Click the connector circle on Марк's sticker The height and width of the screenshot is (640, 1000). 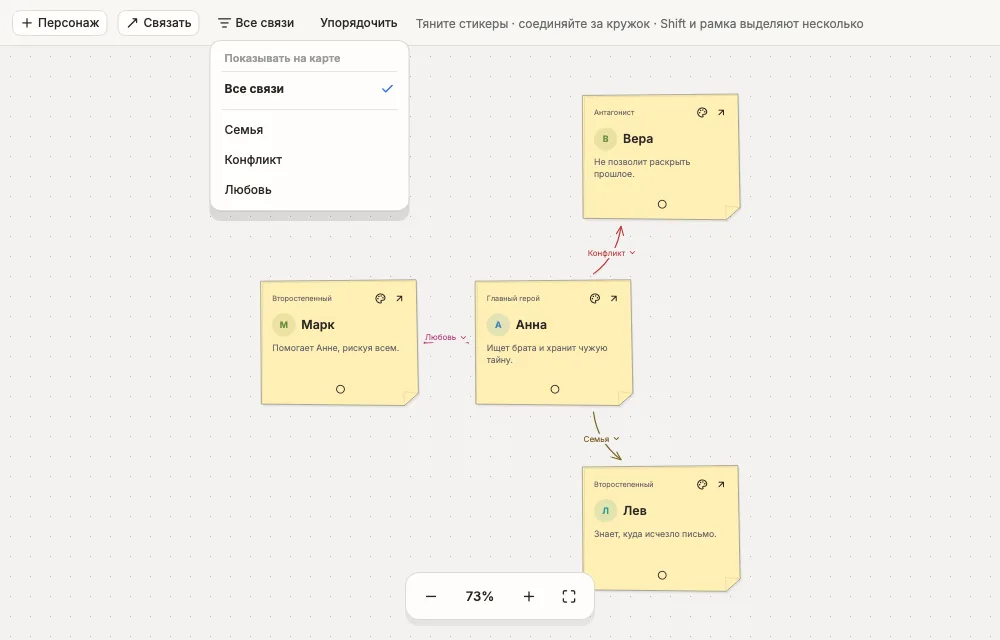[341, 389]
